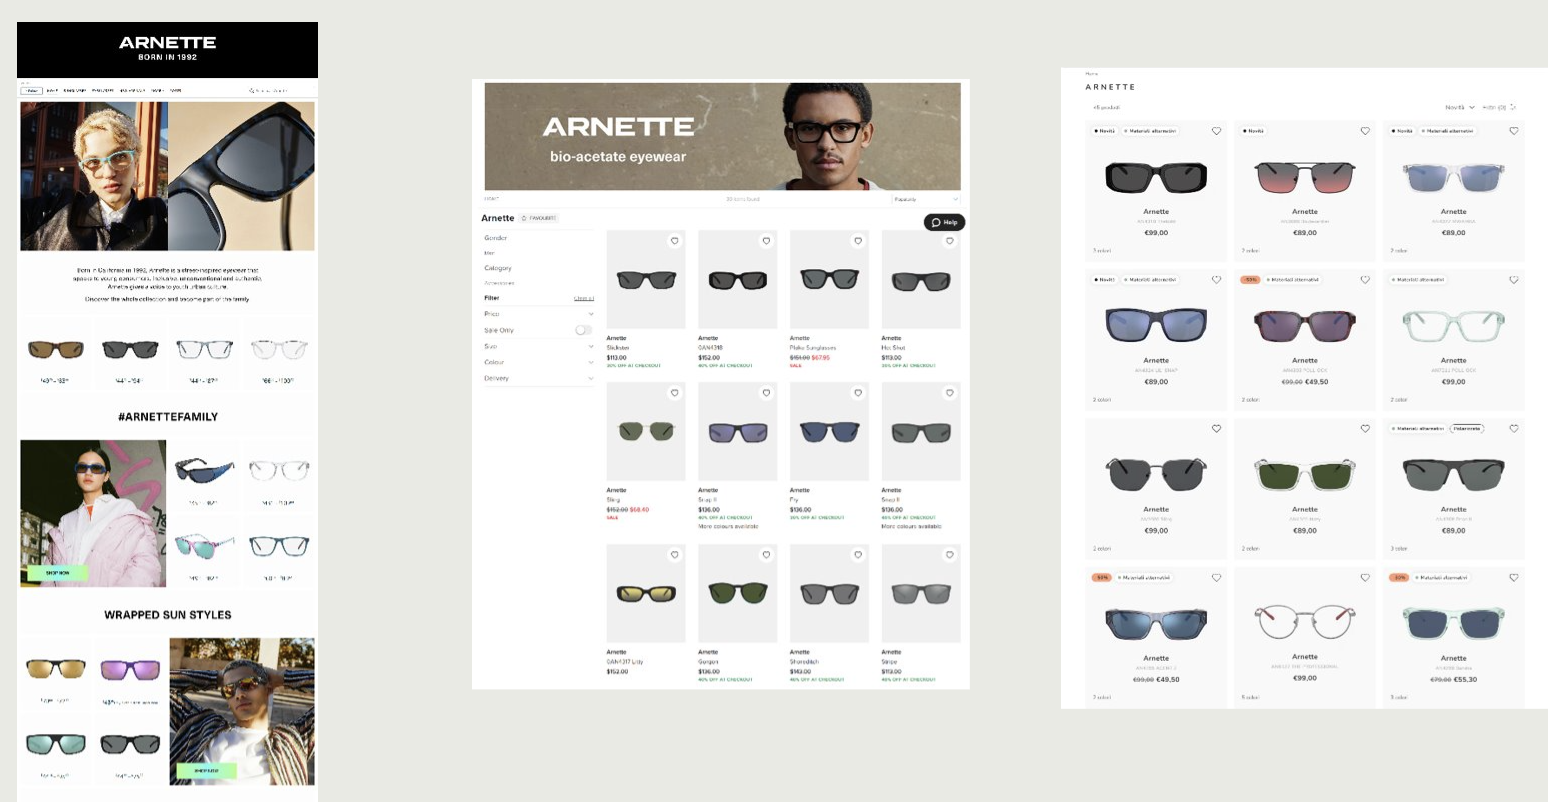Add Plake Sunglasses to wishlist via heart

click(857, 241)
